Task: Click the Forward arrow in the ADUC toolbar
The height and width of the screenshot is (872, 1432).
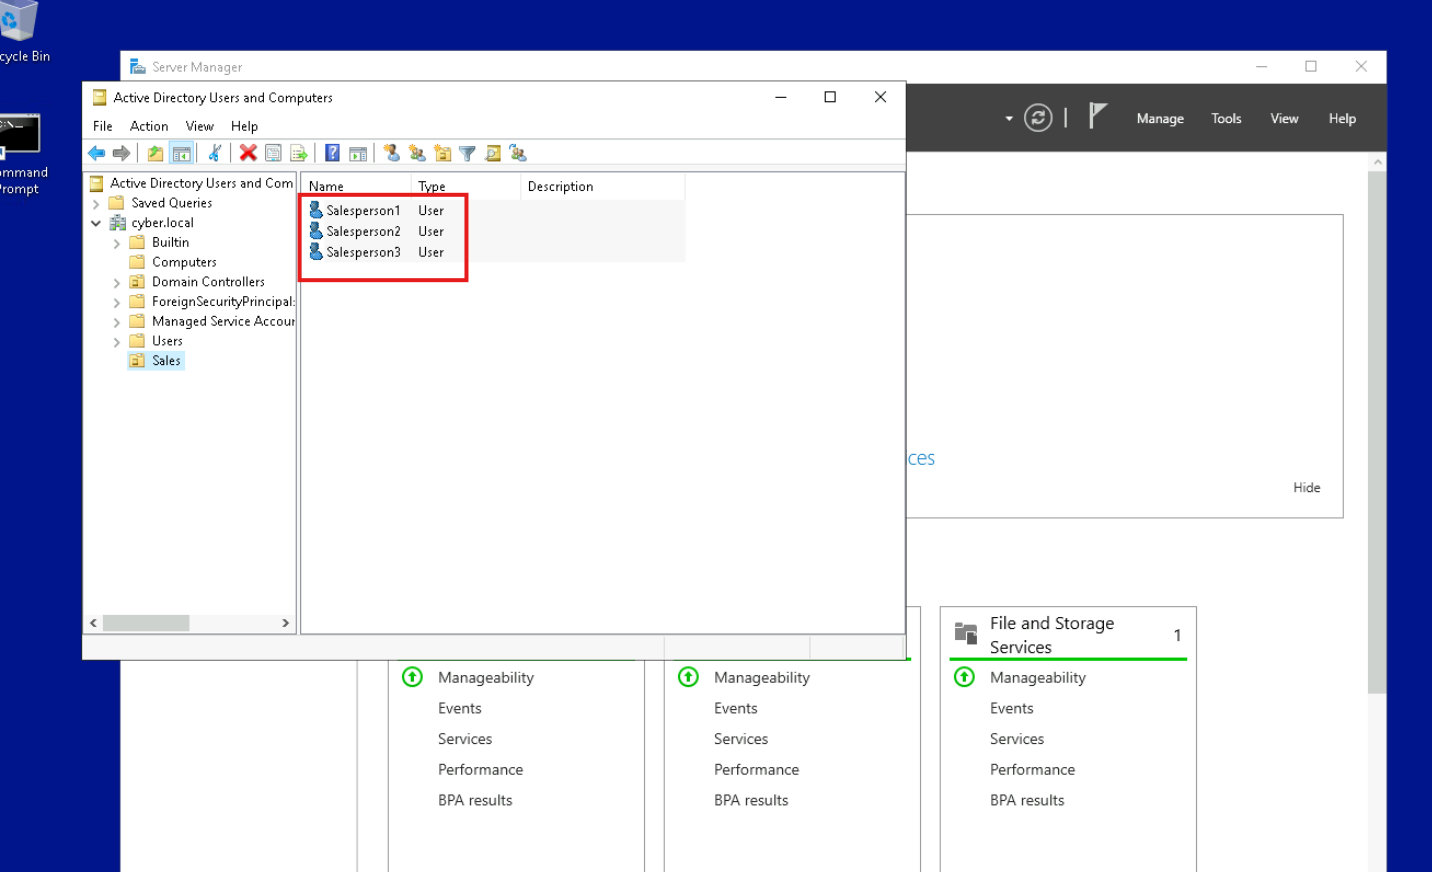Action: click(x=121, y=153)
